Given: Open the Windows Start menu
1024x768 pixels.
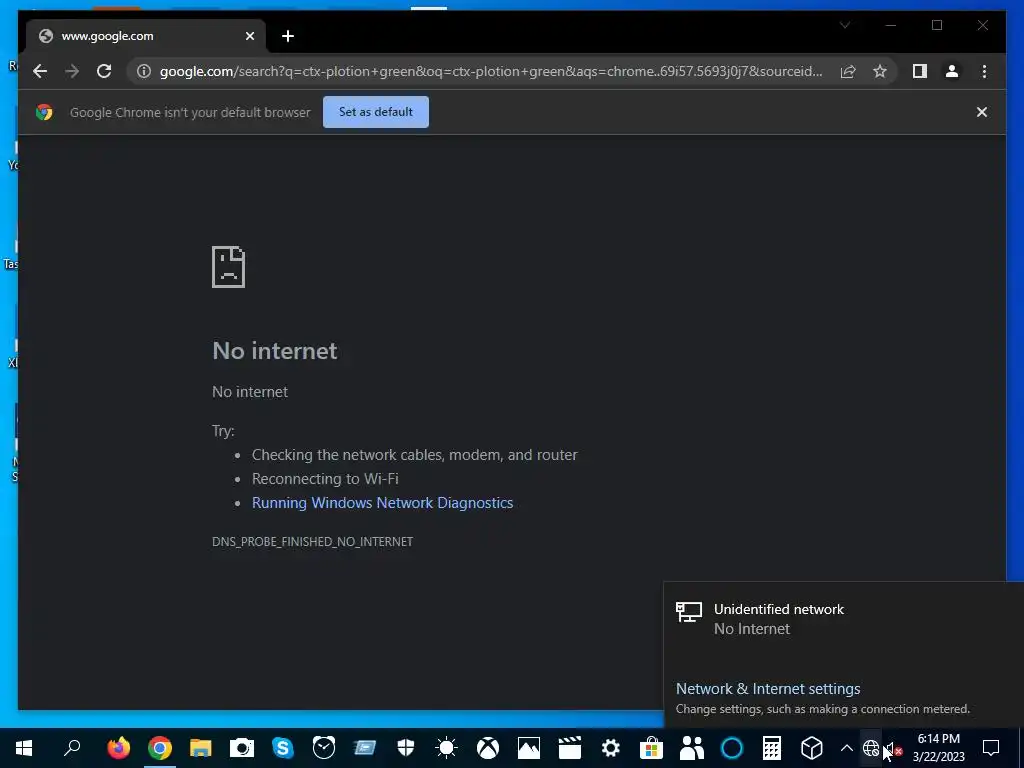Looking at the screenshot, I should pyautogui.click(x=24, y=748).
